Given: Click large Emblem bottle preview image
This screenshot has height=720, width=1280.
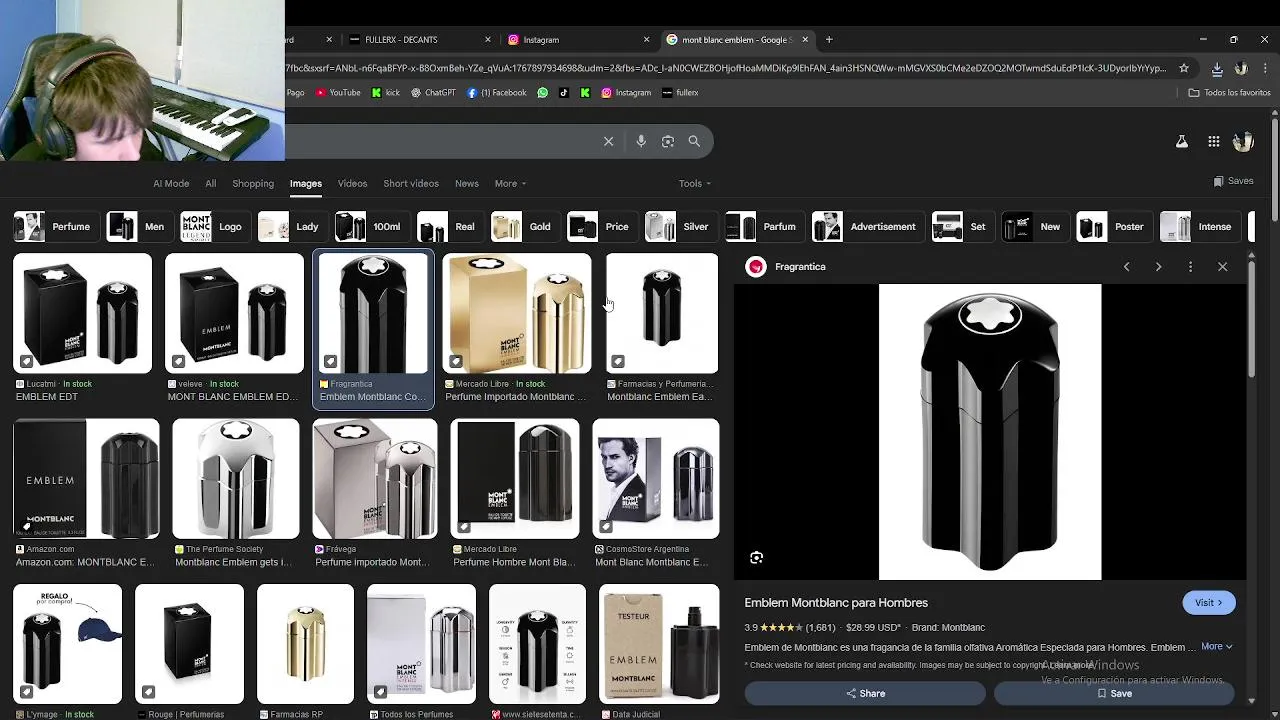Looking at the screenshot, I should click(x=990, y=432).
